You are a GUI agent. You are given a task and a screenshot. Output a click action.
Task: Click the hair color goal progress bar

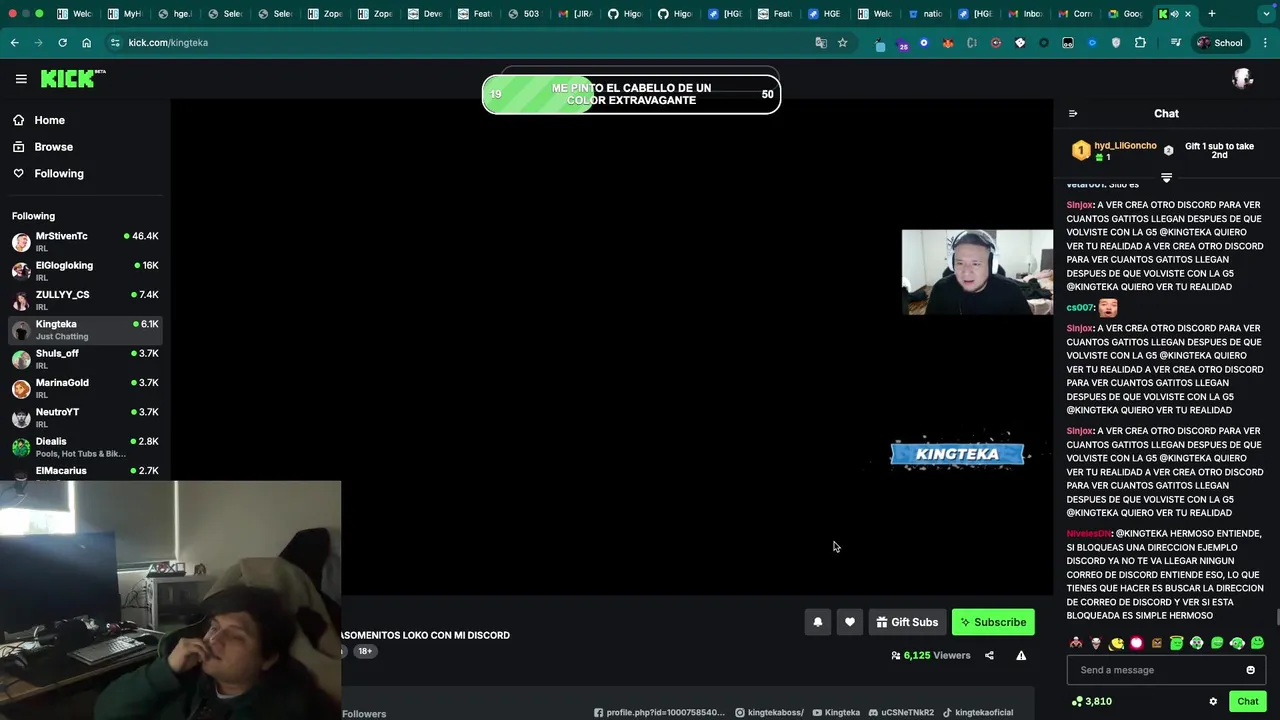631,95
